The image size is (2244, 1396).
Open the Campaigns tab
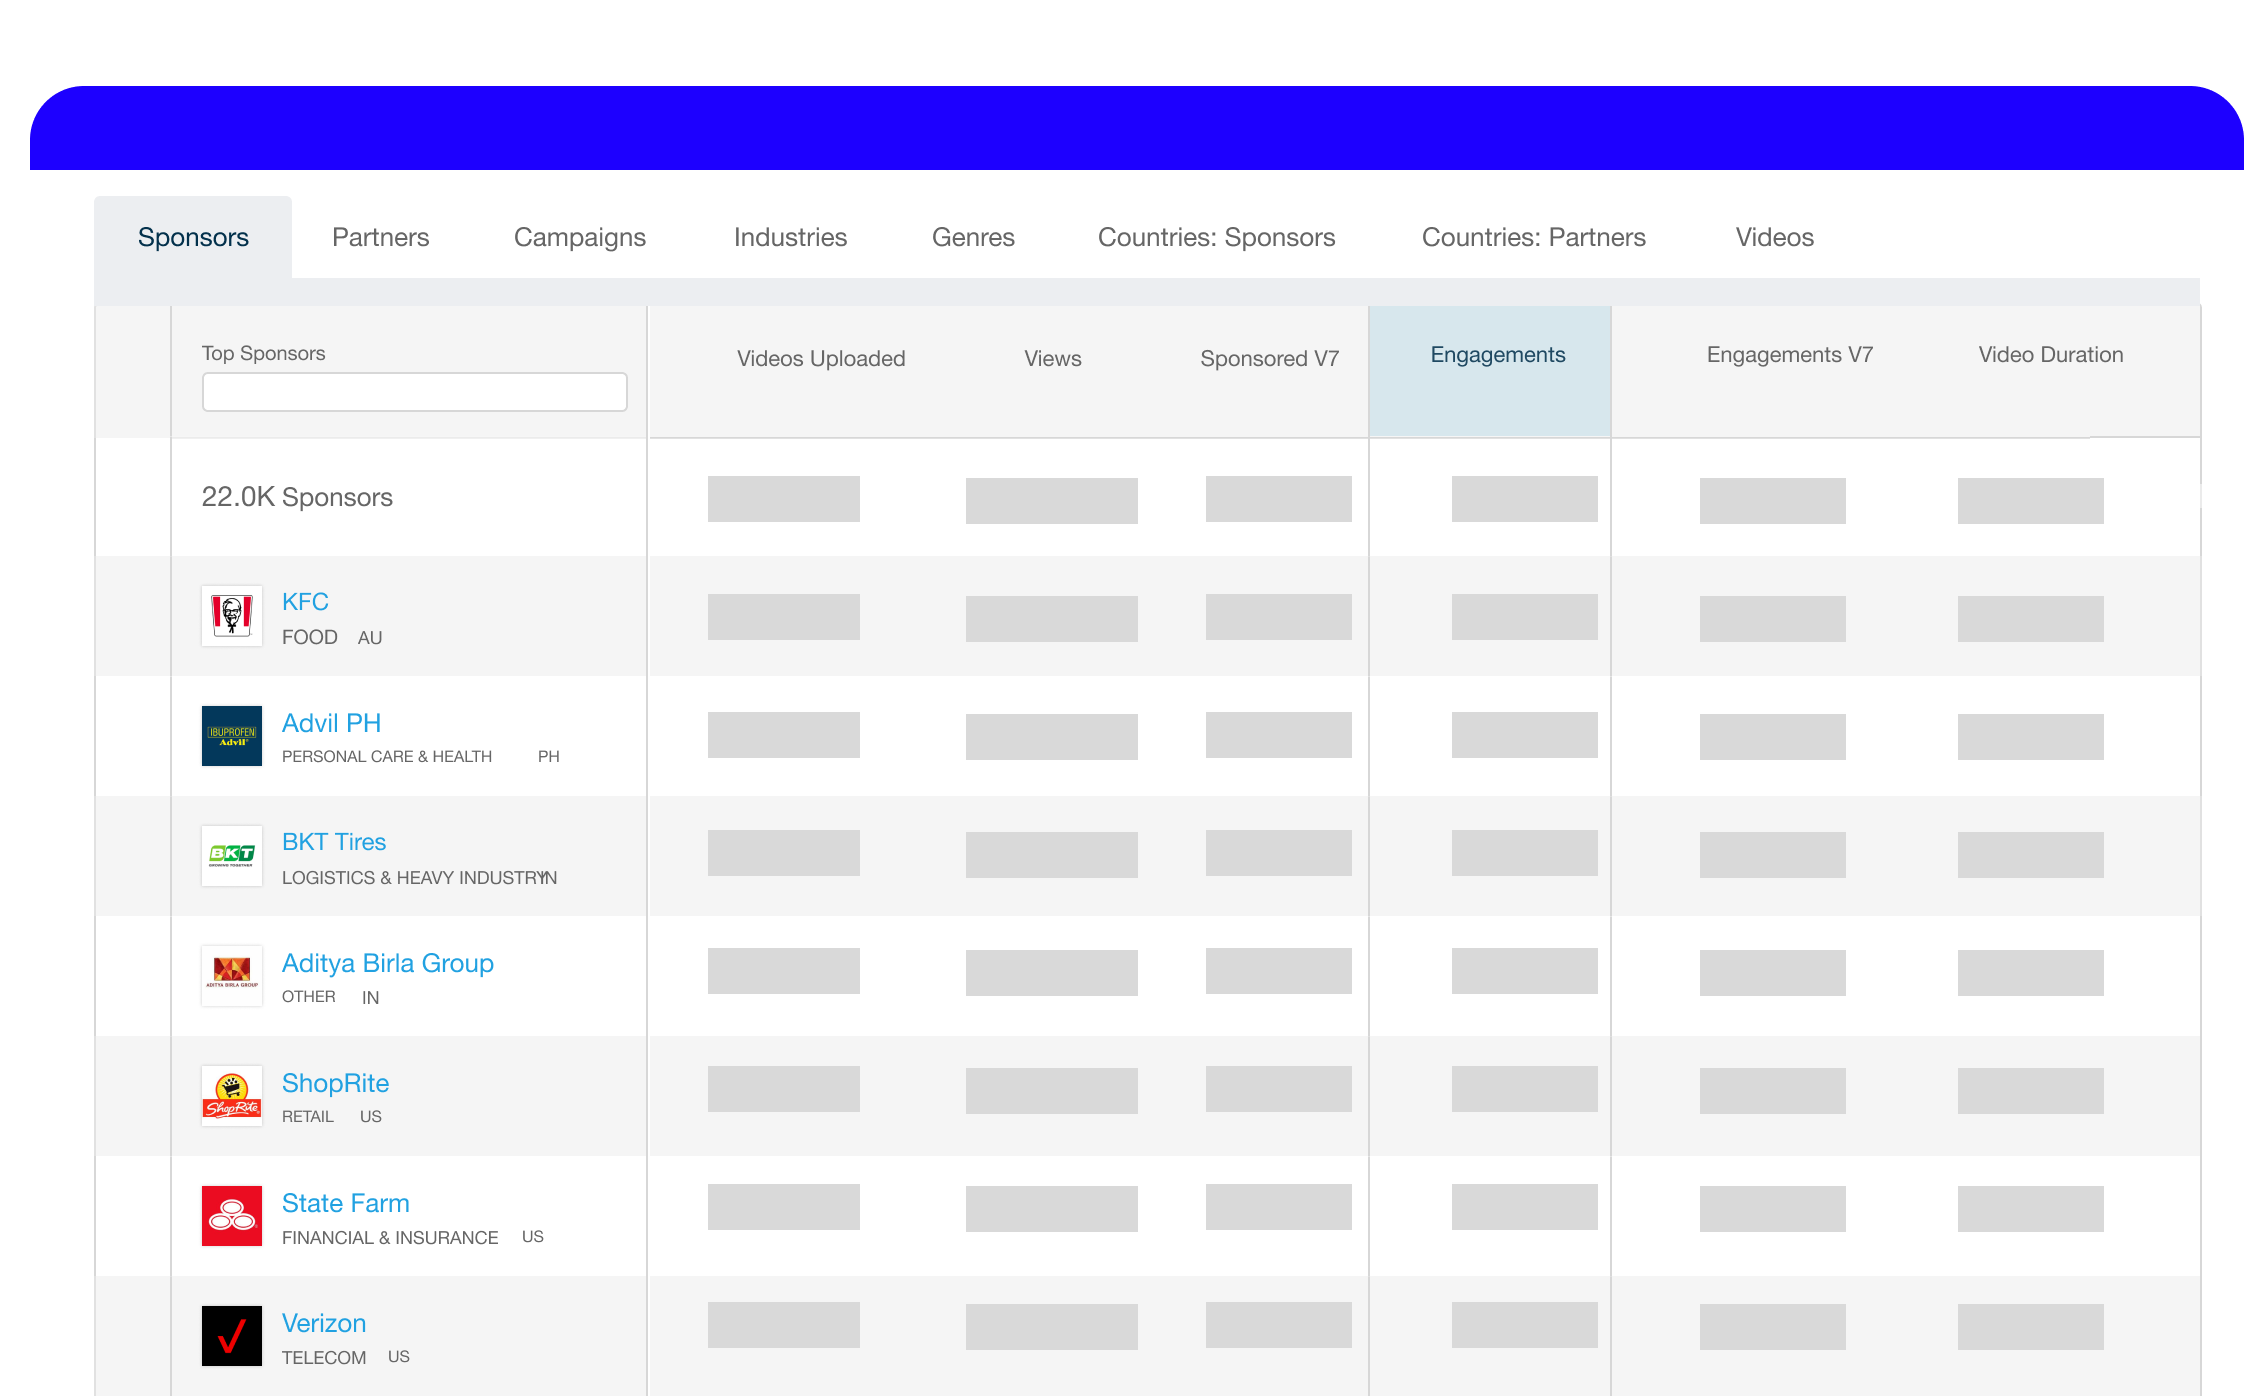tap(579, 237)
